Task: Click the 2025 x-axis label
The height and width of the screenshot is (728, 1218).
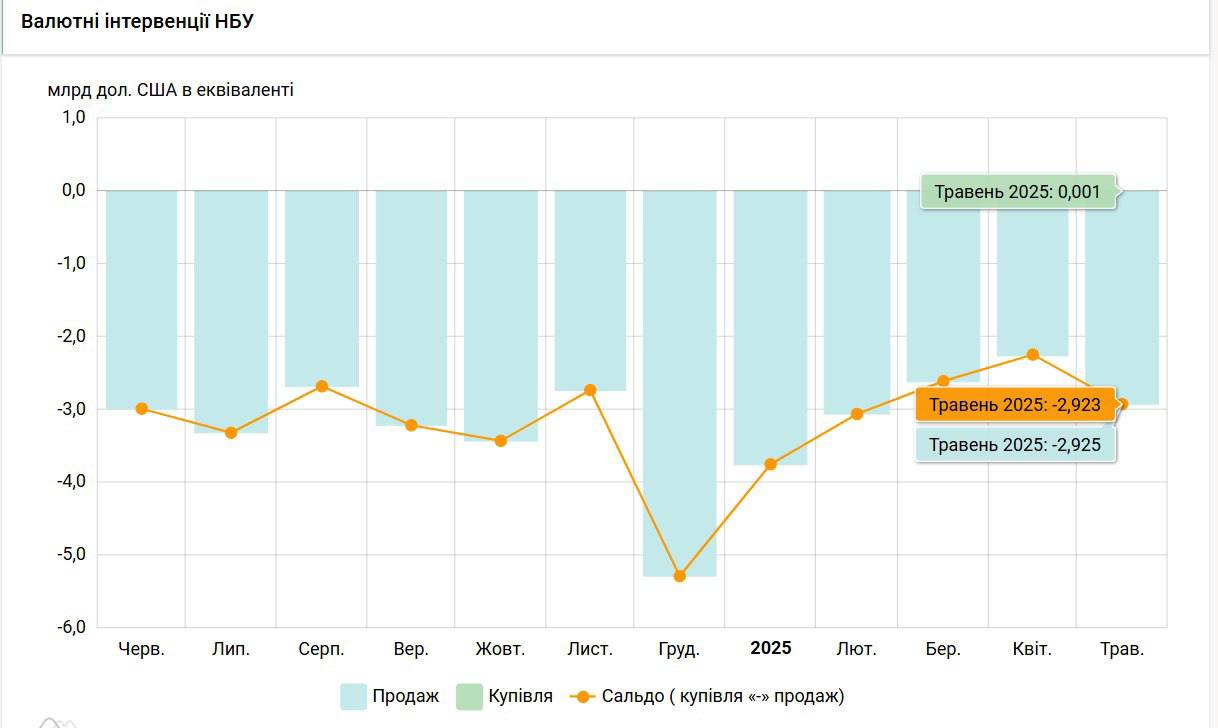Action: (771, 648)
